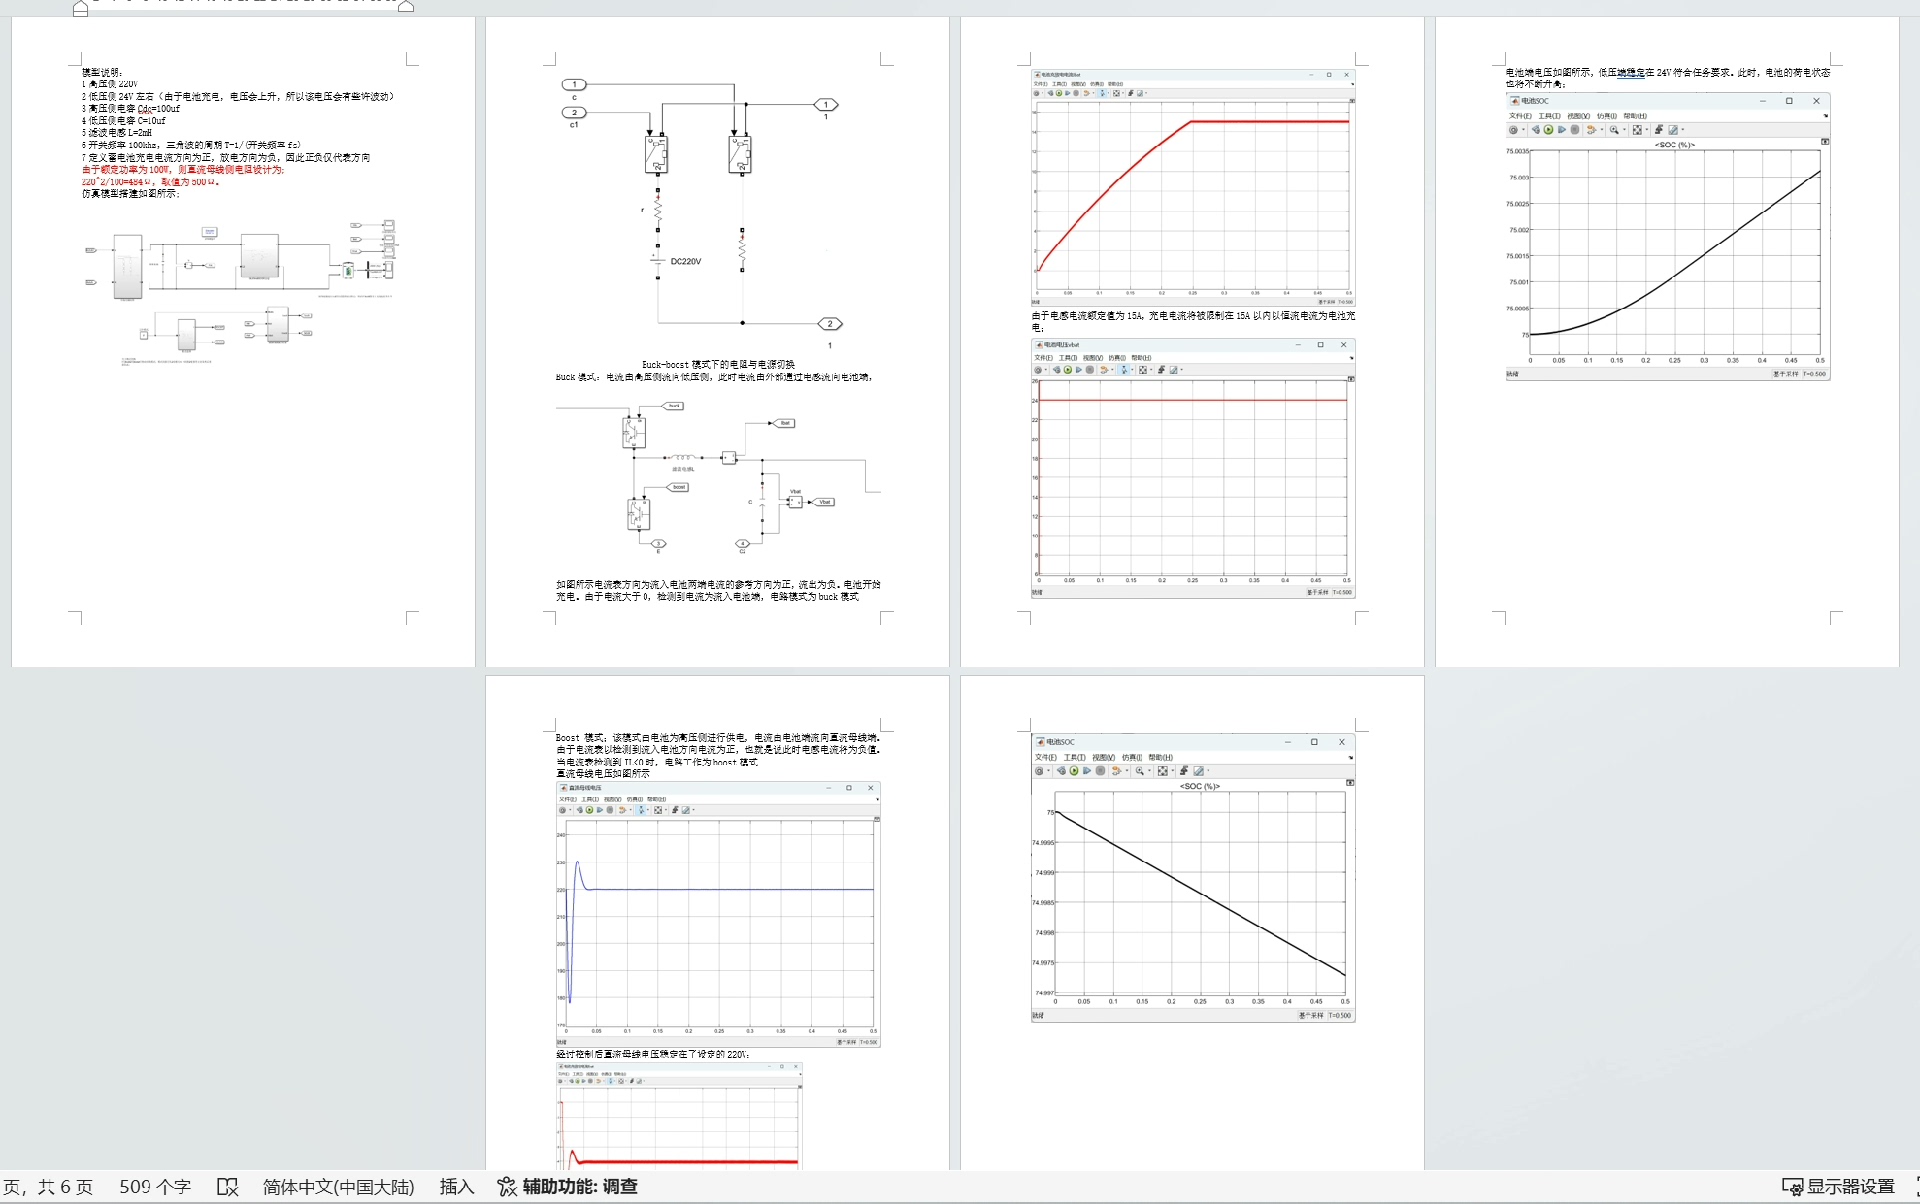The height and width of the screenshot is (1204, 1920).
Task: Change language 简体中文(中国大陆) in status bar
Action: (338, 1187)
